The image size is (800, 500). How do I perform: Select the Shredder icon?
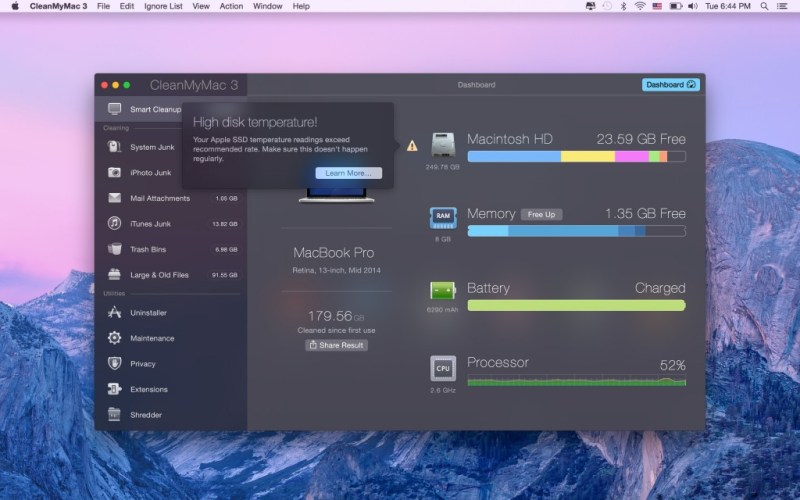[114, 414]
